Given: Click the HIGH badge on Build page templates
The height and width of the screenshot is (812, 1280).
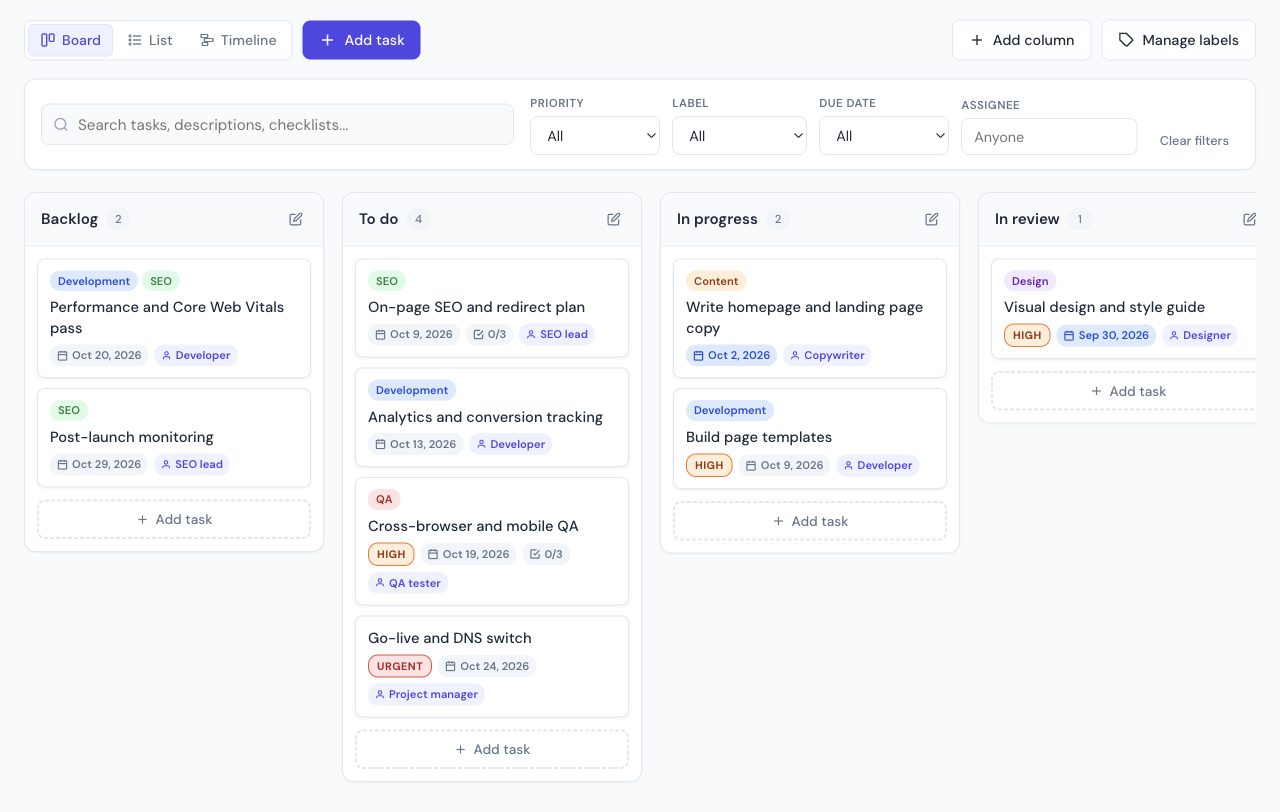Looking at the screenshot, I should pyautogui.click(x=709, y=465).
